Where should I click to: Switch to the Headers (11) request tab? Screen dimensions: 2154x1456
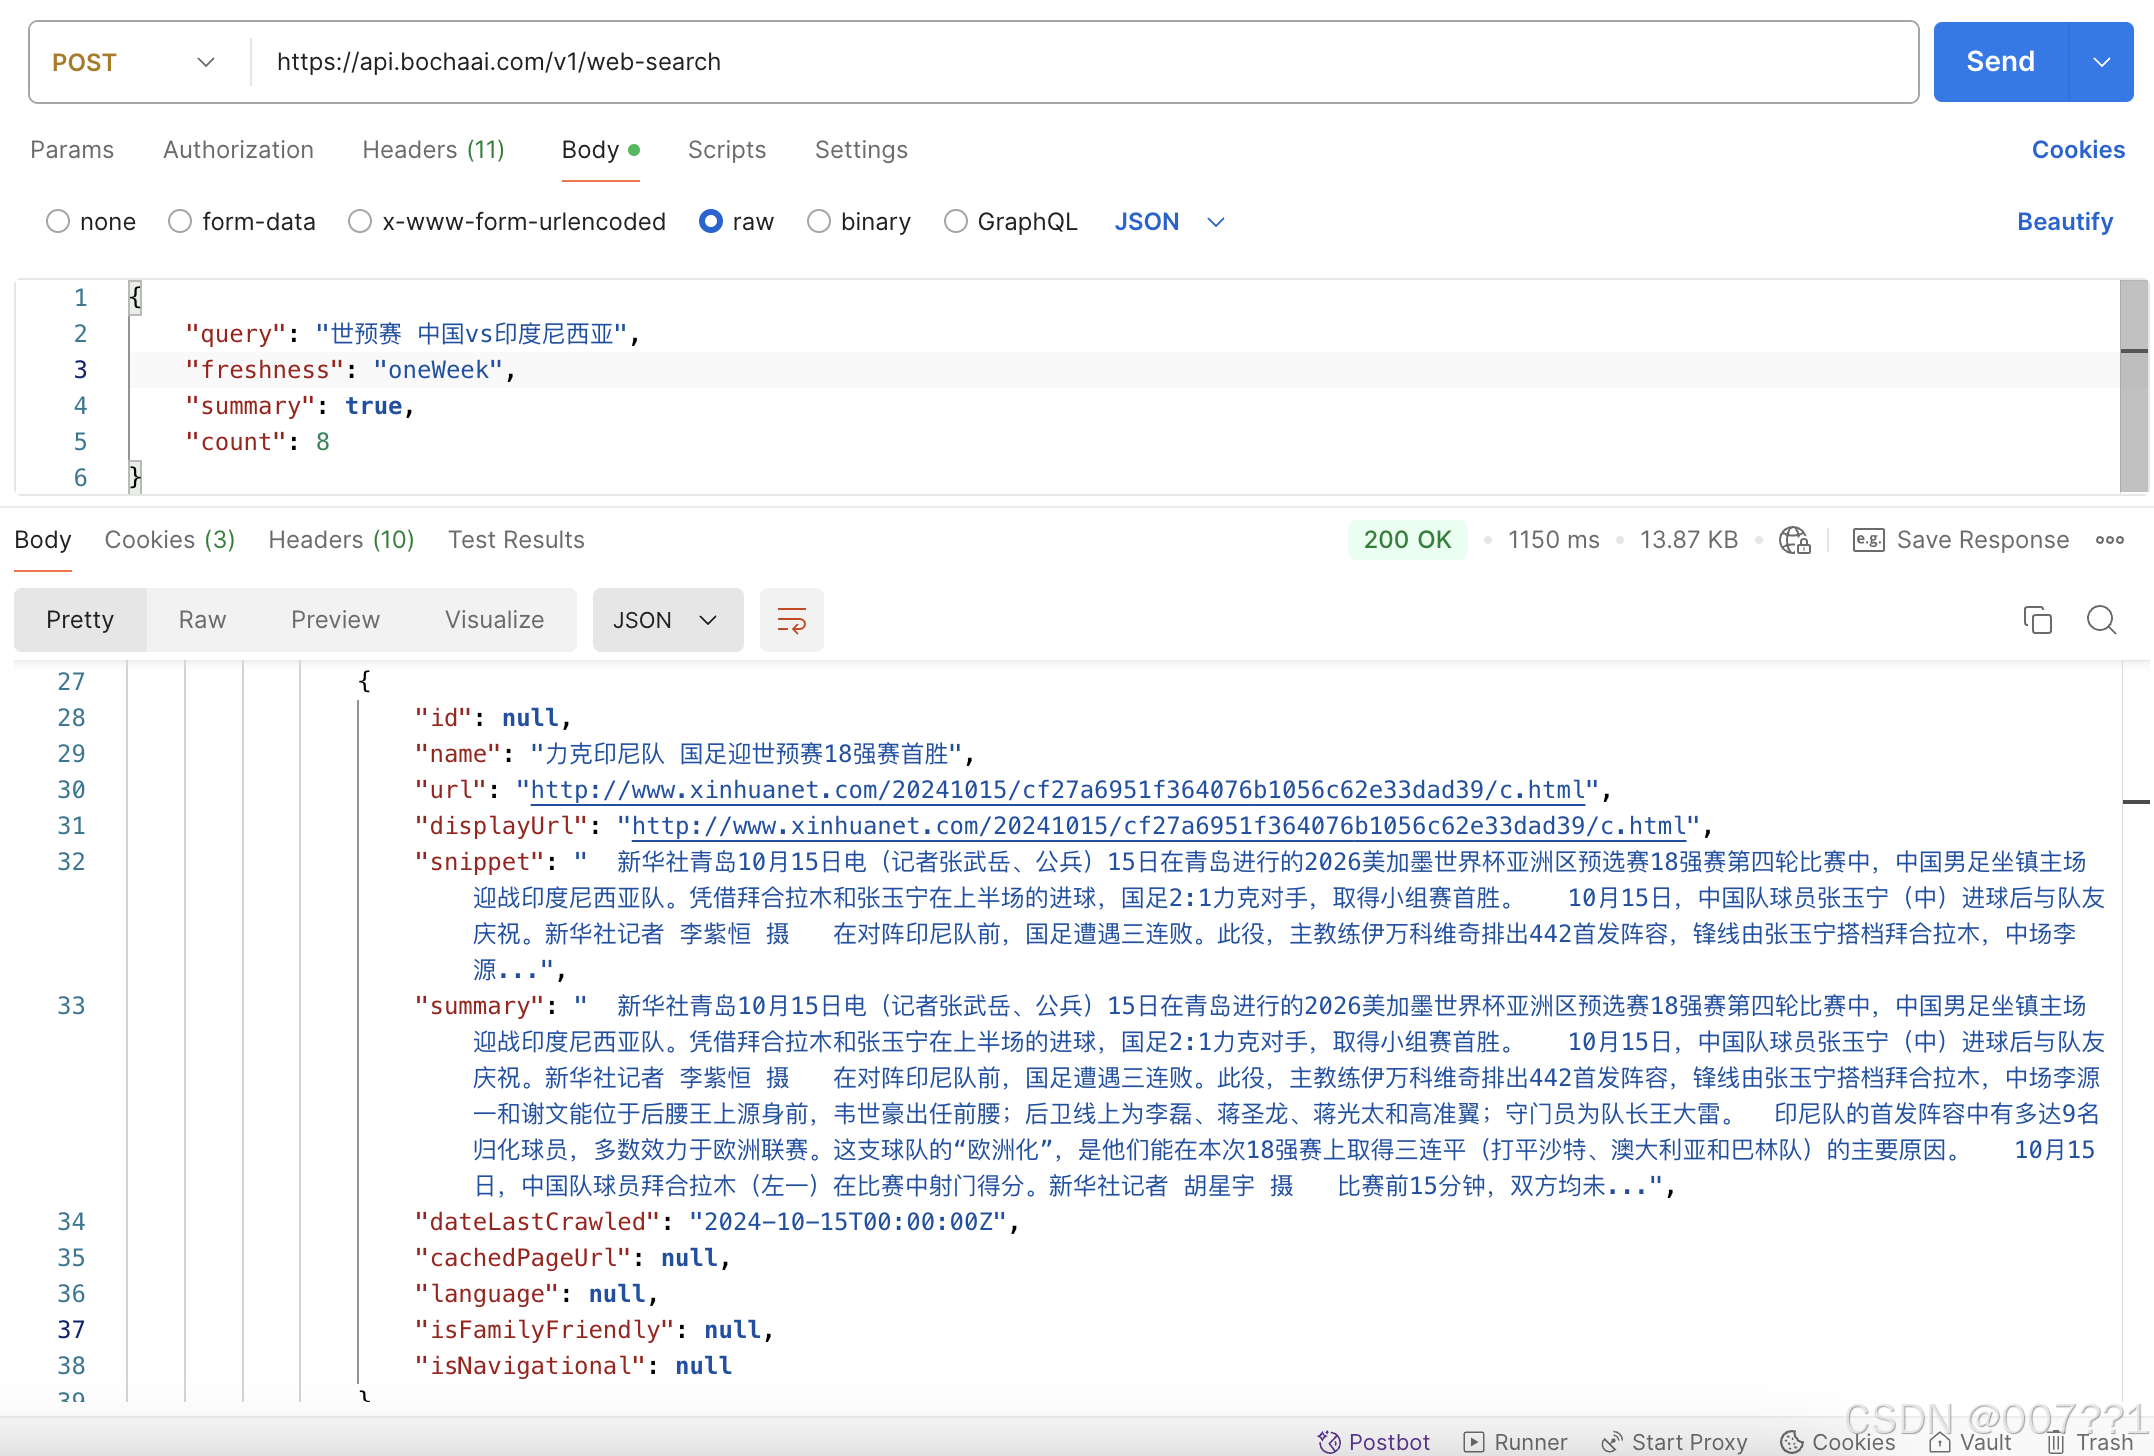tap(433, 150)
